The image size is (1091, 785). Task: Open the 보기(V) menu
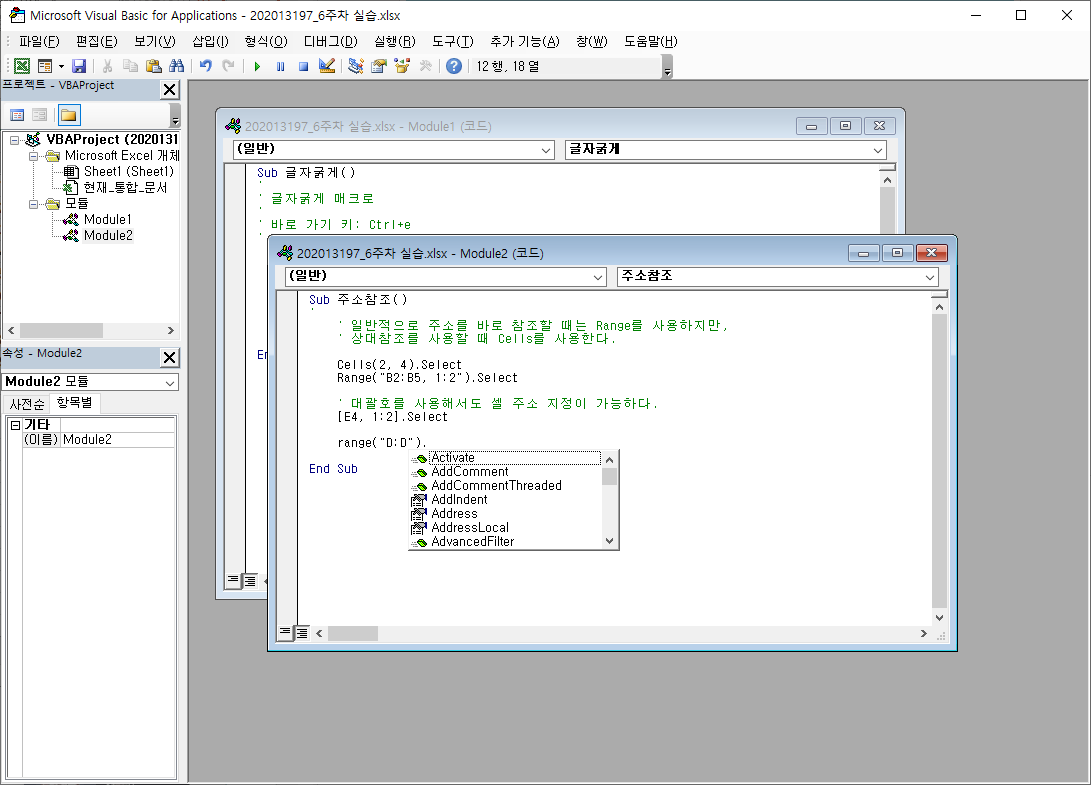tap(154, 41)
